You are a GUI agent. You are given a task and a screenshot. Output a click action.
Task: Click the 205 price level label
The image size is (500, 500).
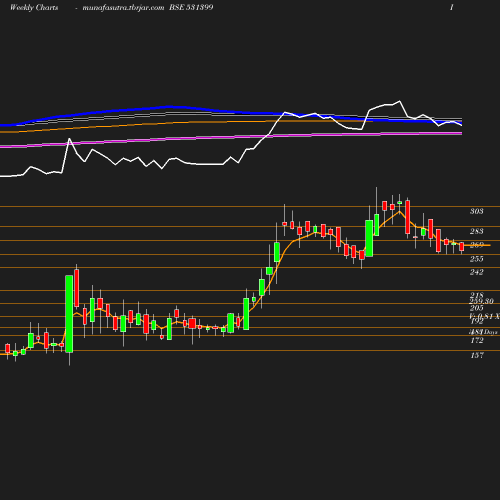click(x=477, y=308)
